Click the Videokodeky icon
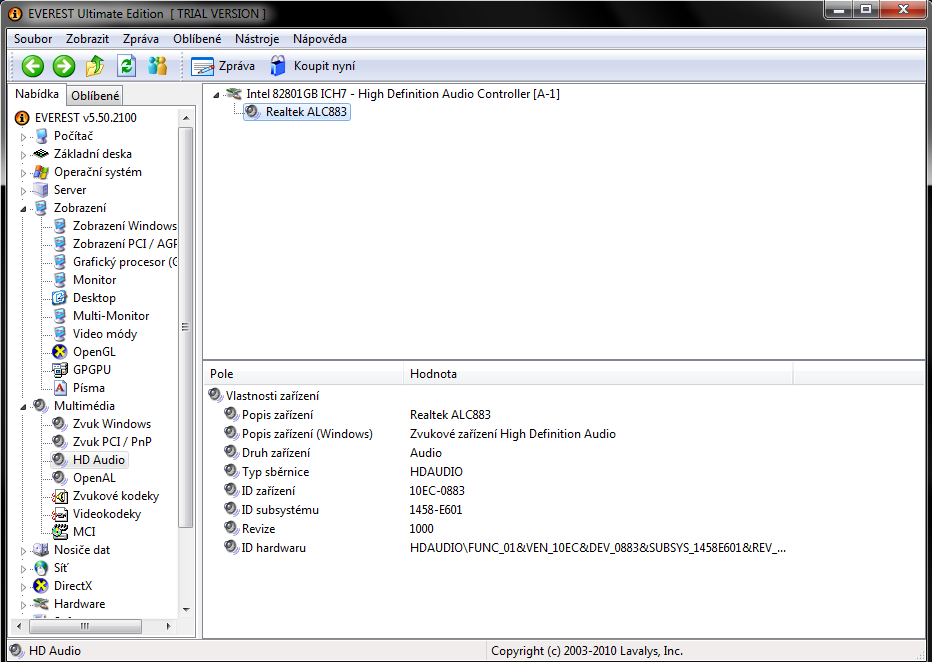The height and width of the screenshot is (662, 932). pyautogui.click(x=59, y=513)
